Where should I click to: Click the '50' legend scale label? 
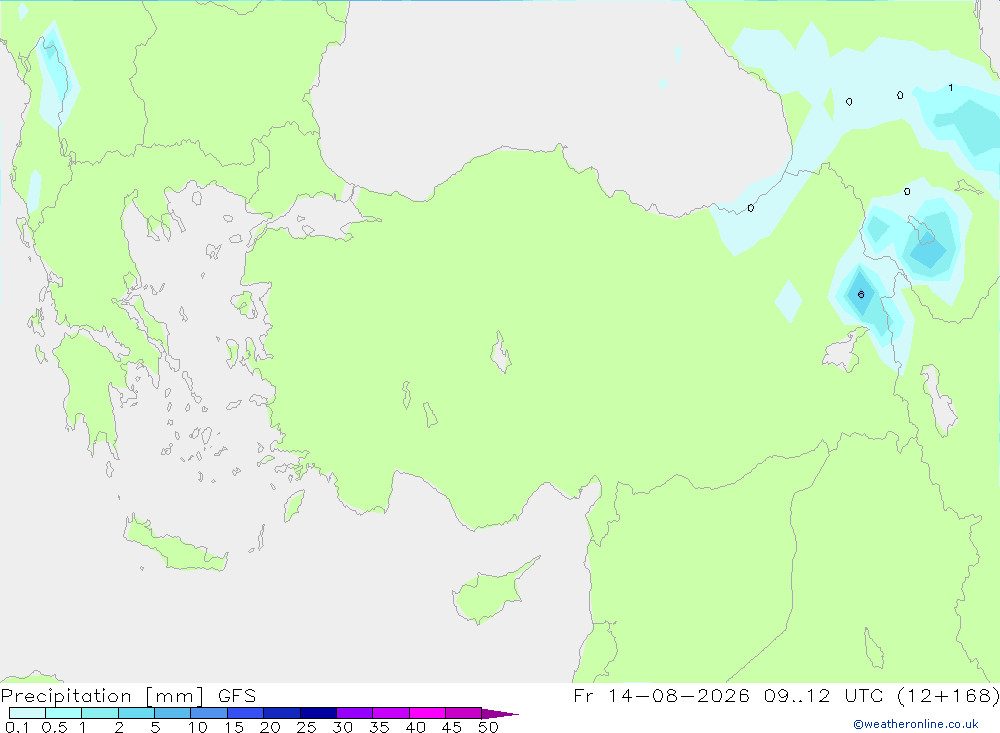[x=488, y=727]
